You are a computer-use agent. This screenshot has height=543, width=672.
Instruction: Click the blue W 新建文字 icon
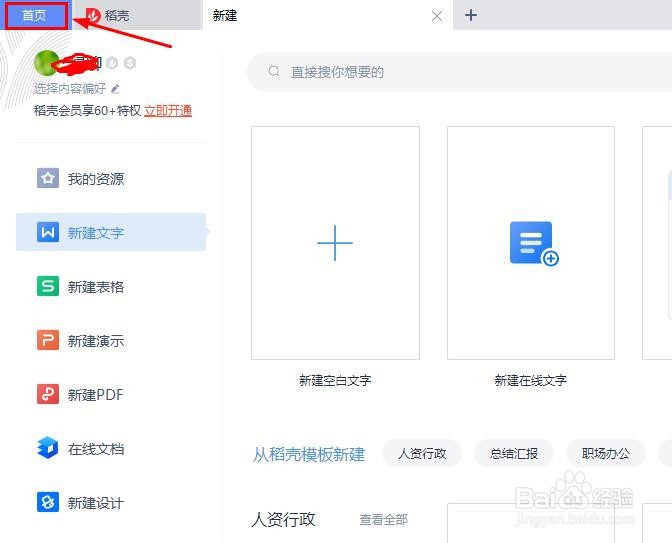click(x=48, y=232)
